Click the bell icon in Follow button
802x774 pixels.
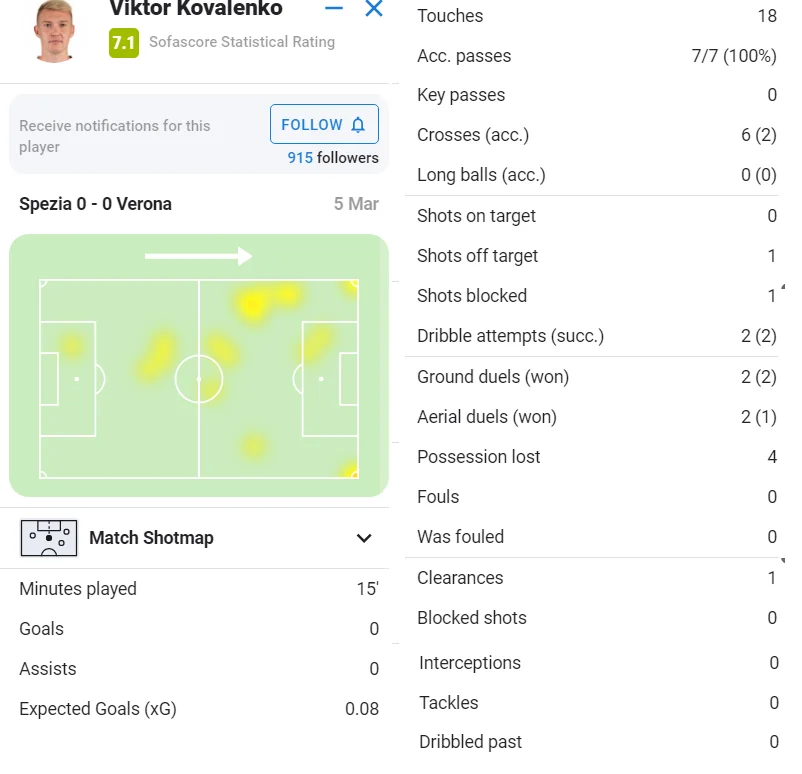click(358, 125)
